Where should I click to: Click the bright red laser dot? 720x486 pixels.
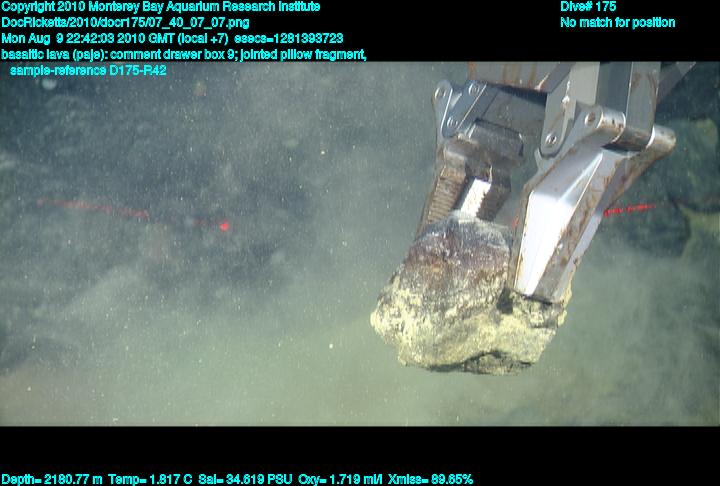click(x=224, y=226)
